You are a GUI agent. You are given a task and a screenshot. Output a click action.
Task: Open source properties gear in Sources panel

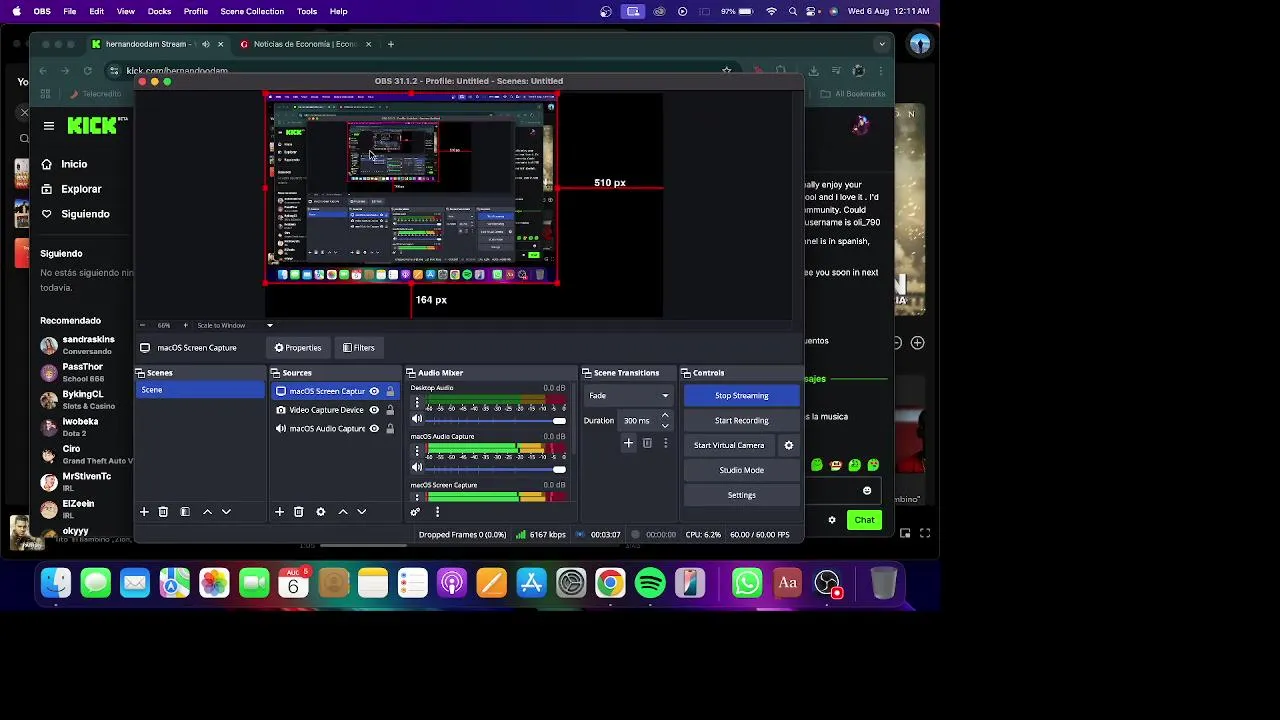321,512
